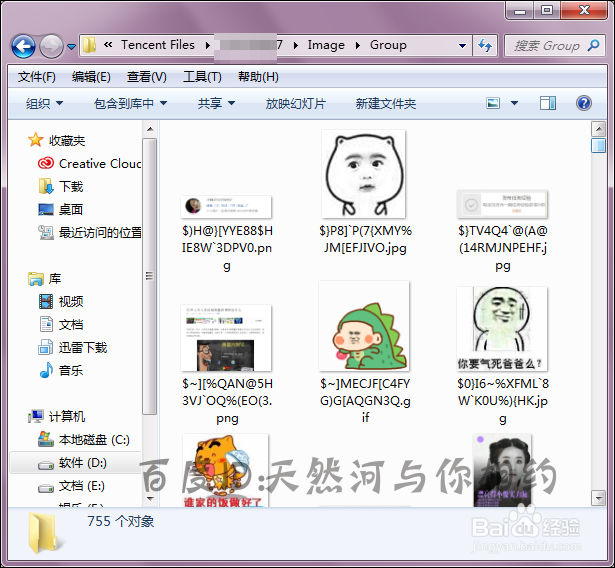
Task: Go back with the blue Back arrow
Action: pyautogui.click(x=23, y=46)
